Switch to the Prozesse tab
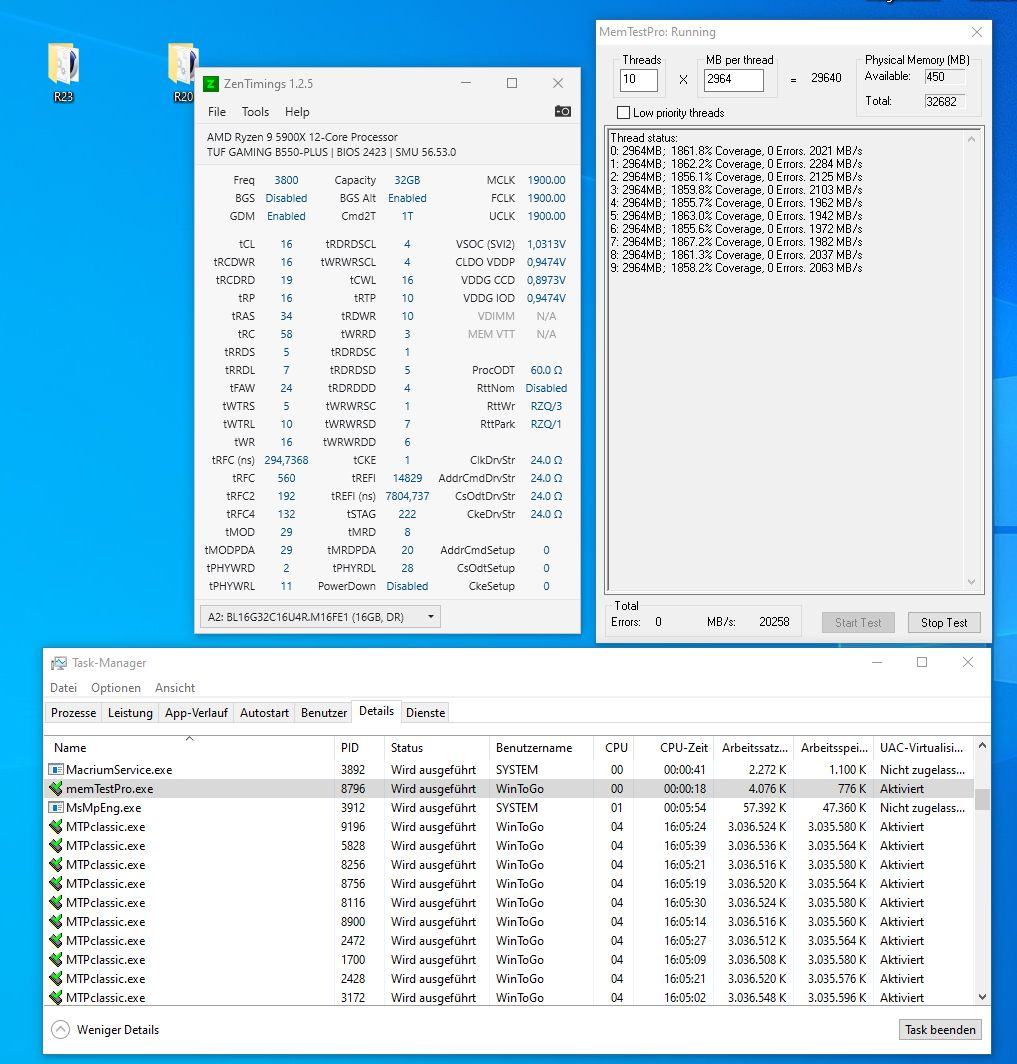The height and width of the screenshot is (1064, 1017). point(73,712)
